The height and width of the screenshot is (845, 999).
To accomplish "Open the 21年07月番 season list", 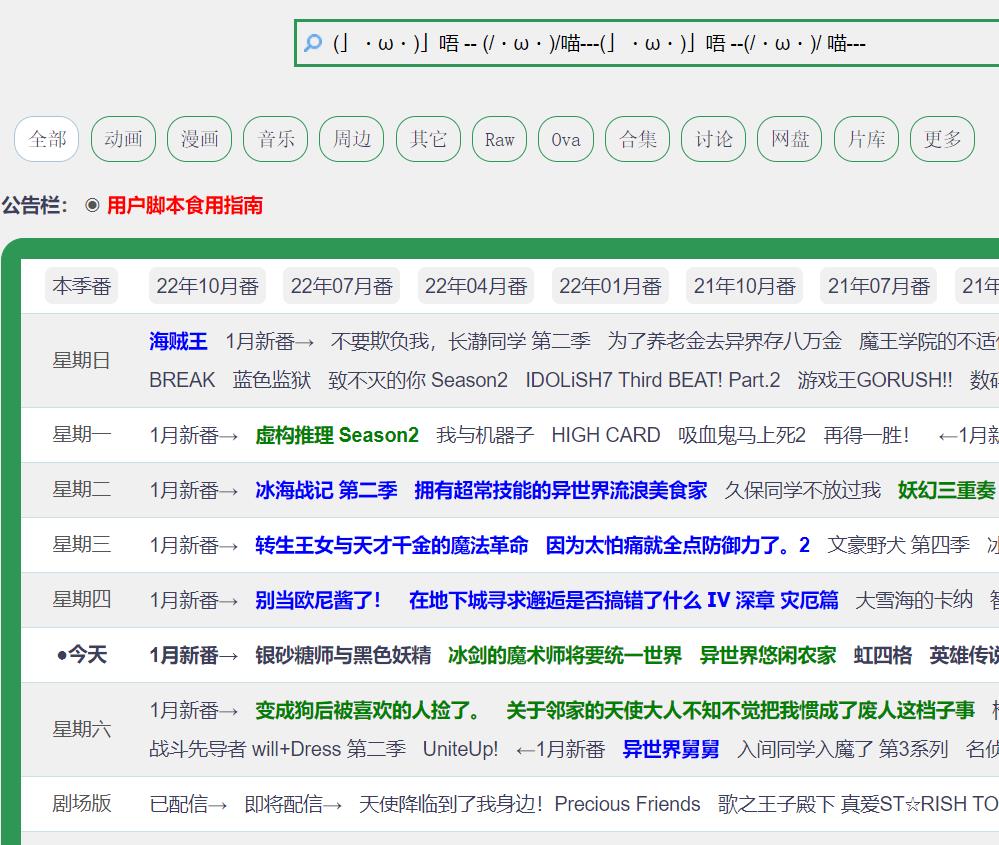I will (877, 285).
